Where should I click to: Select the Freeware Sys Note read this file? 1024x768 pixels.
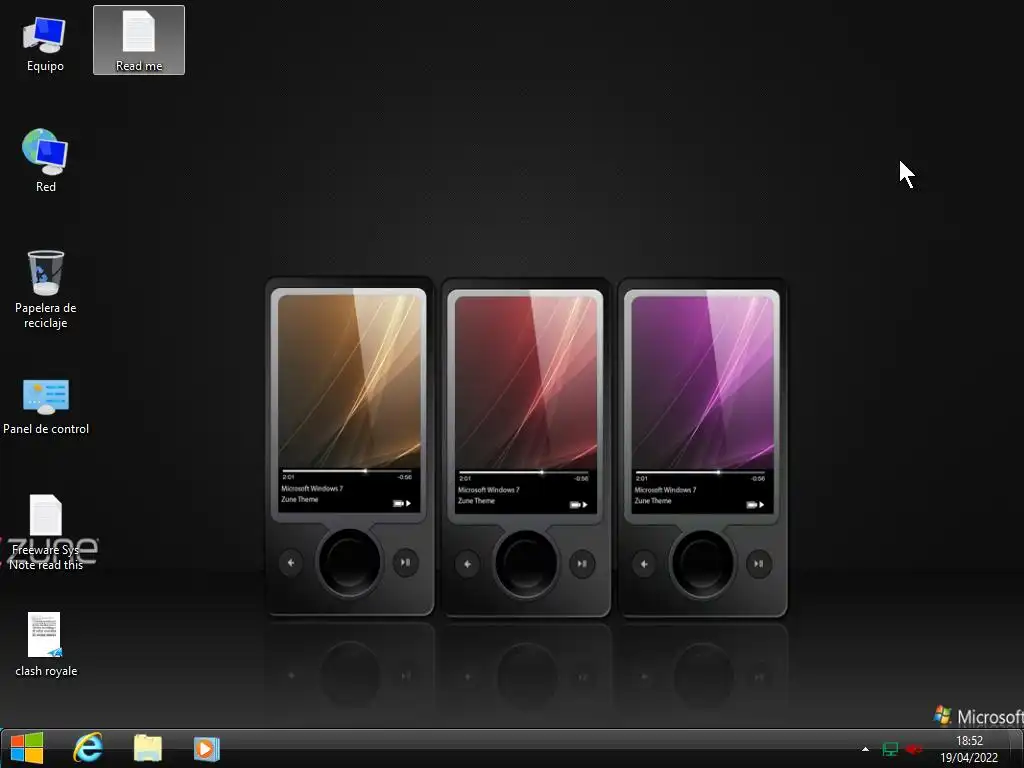pyautogui.click(x=45, y=532)
